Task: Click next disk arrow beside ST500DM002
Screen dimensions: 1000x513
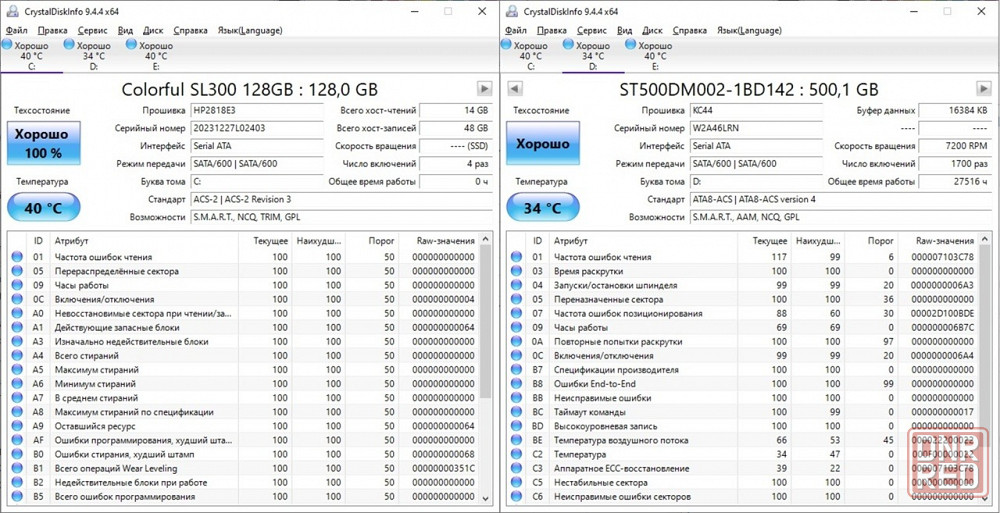Action: coord(984,89)
